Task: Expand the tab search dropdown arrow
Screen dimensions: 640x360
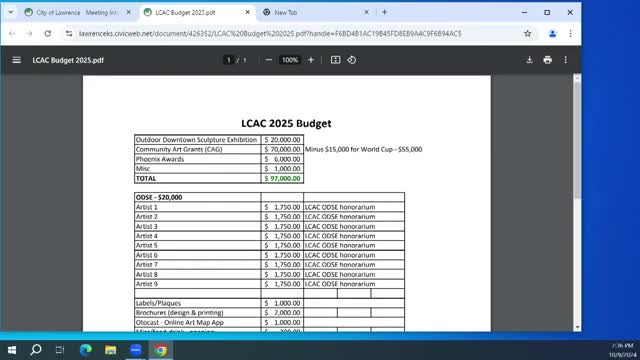Action: click(11, 12)
